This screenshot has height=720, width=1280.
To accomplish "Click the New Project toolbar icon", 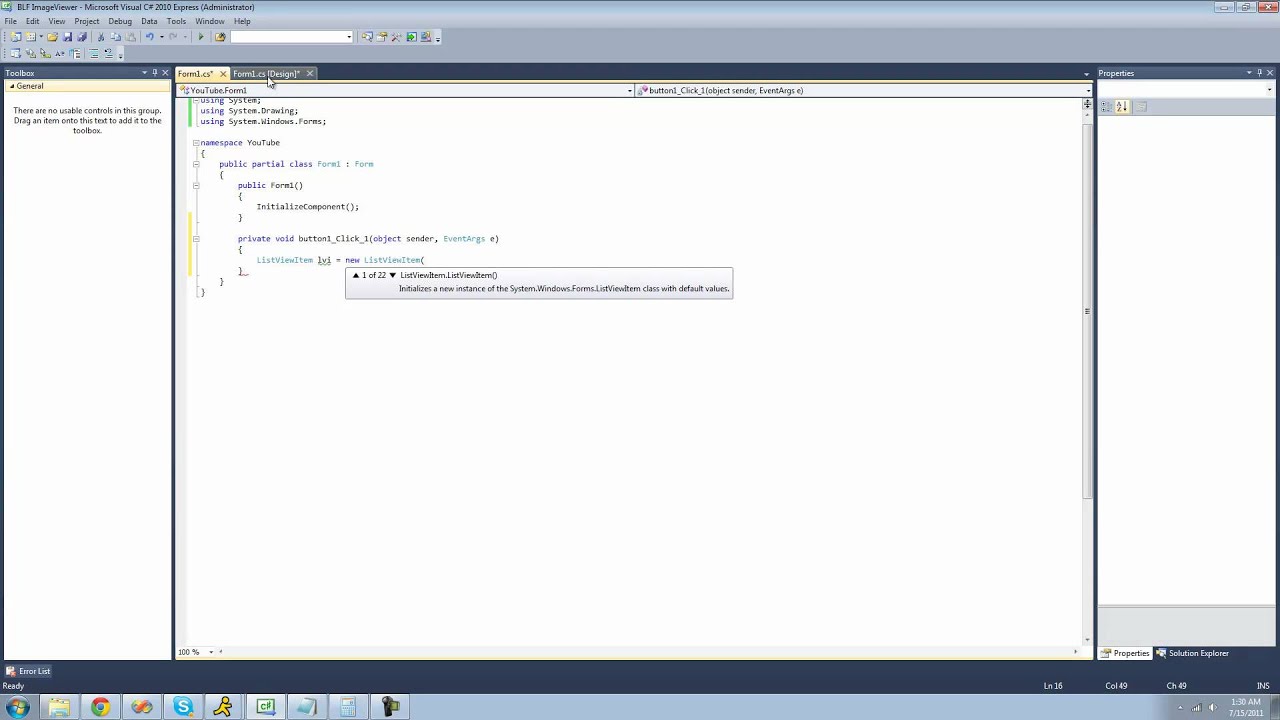I will tap(16, 37).
